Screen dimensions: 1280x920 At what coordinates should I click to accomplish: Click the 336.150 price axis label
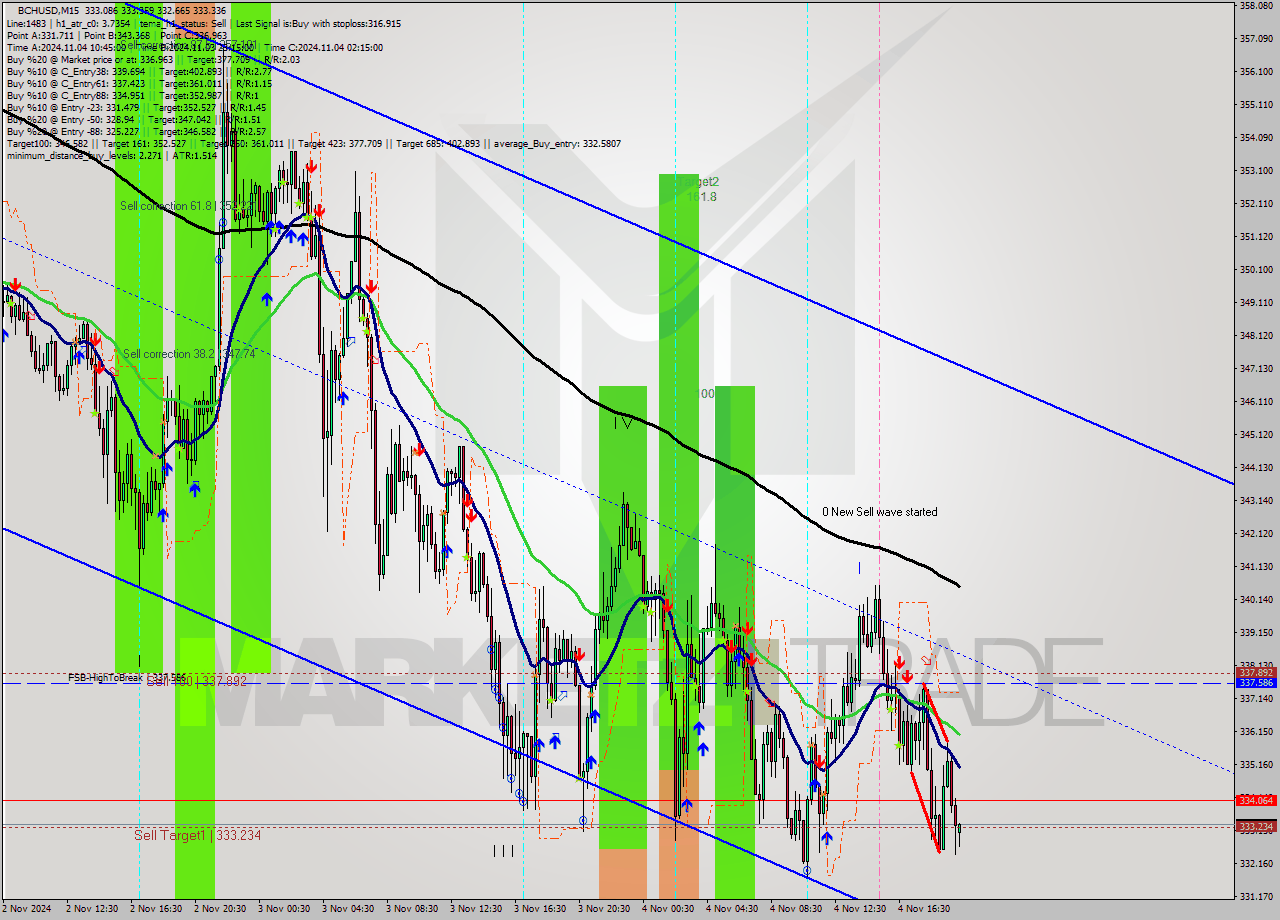coord(1256,732)
